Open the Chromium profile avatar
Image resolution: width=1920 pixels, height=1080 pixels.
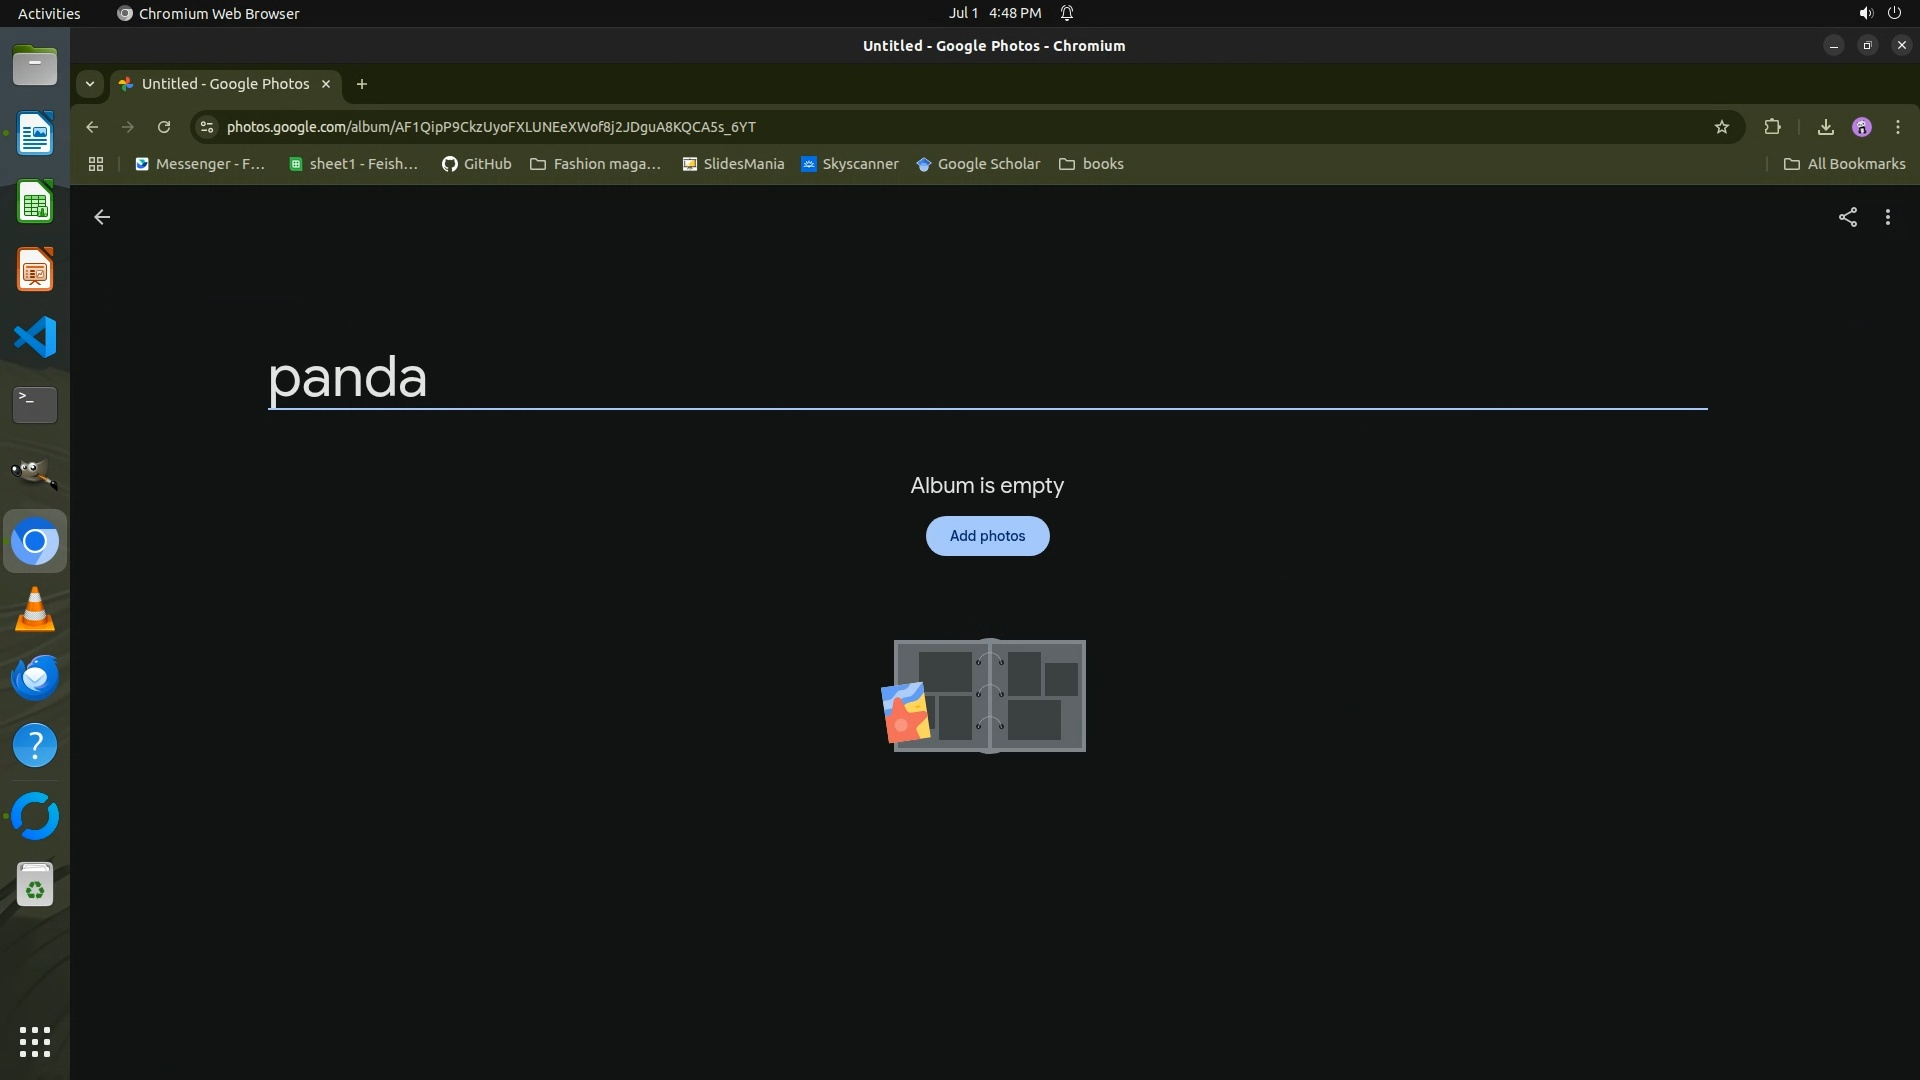[x=1861, y=127]
